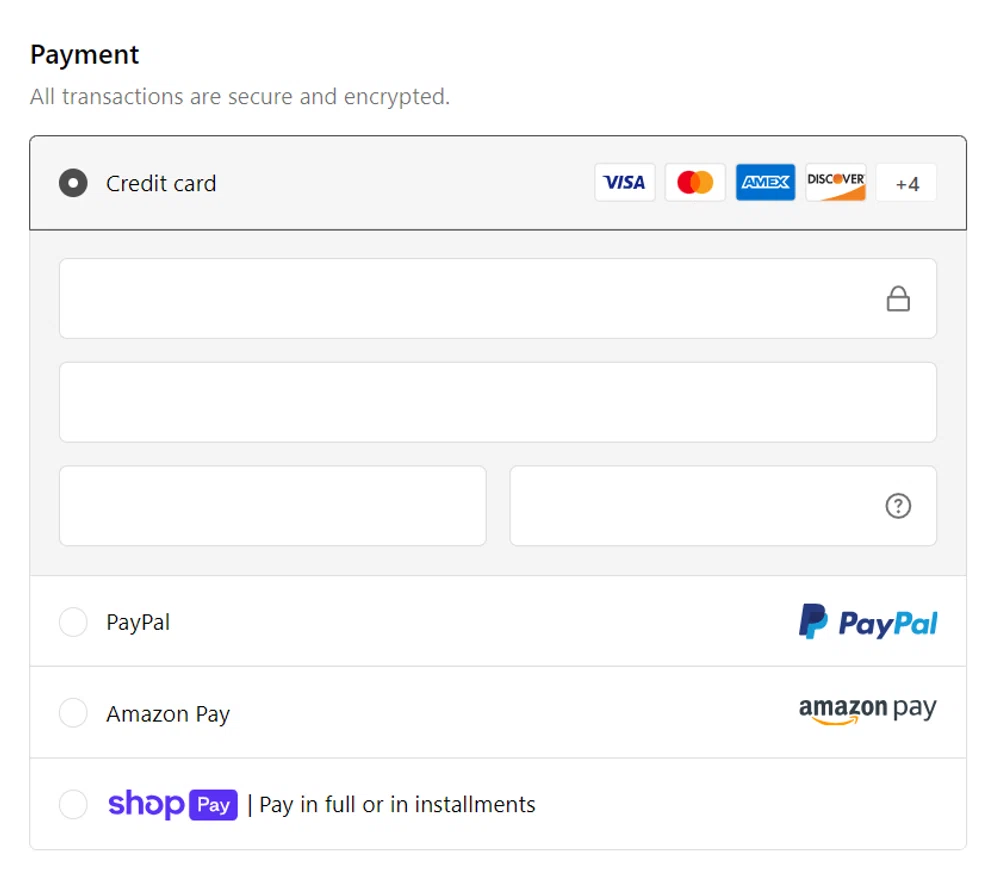
Task: Open the Shop Pay installments option
Action: [x=395, y=804]
